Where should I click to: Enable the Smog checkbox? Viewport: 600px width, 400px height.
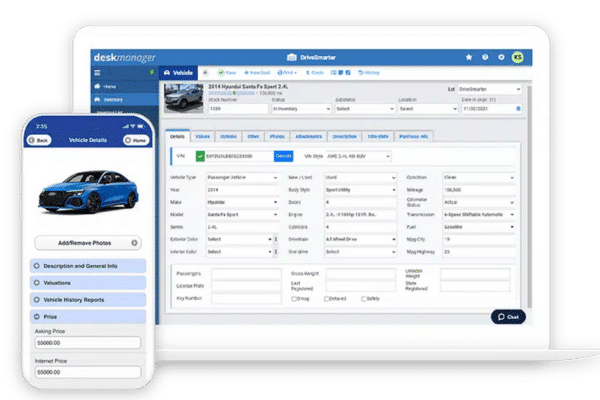tap(294, 299)
